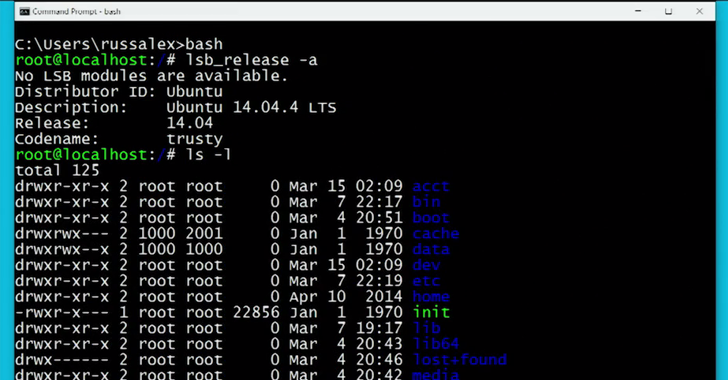
Task: Click the 'lib64' directory name
Action: 436,344
